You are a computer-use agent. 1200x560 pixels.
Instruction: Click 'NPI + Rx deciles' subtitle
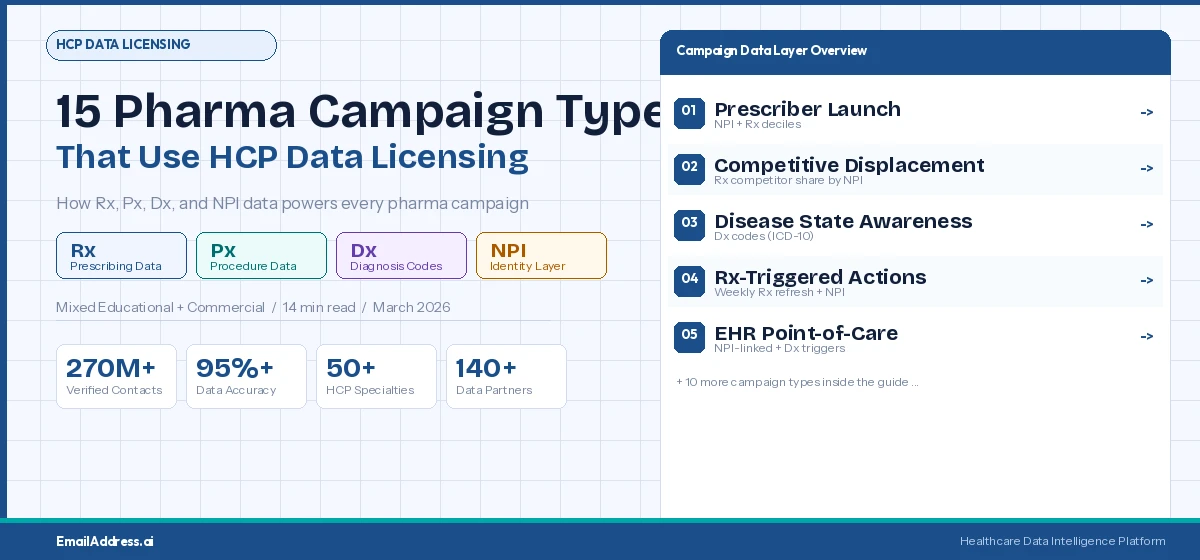click(x=757, y=125)
